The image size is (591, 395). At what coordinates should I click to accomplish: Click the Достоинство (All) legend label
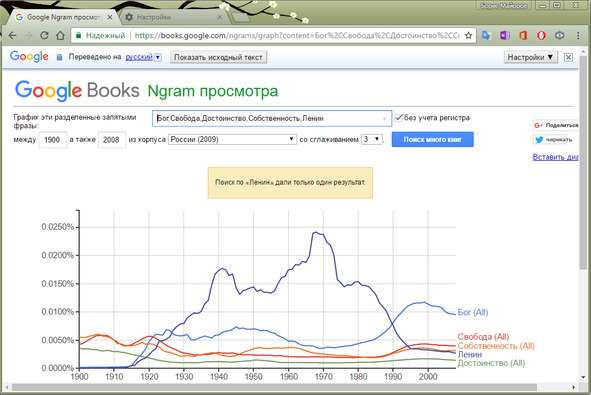click(x=491, y=363)
